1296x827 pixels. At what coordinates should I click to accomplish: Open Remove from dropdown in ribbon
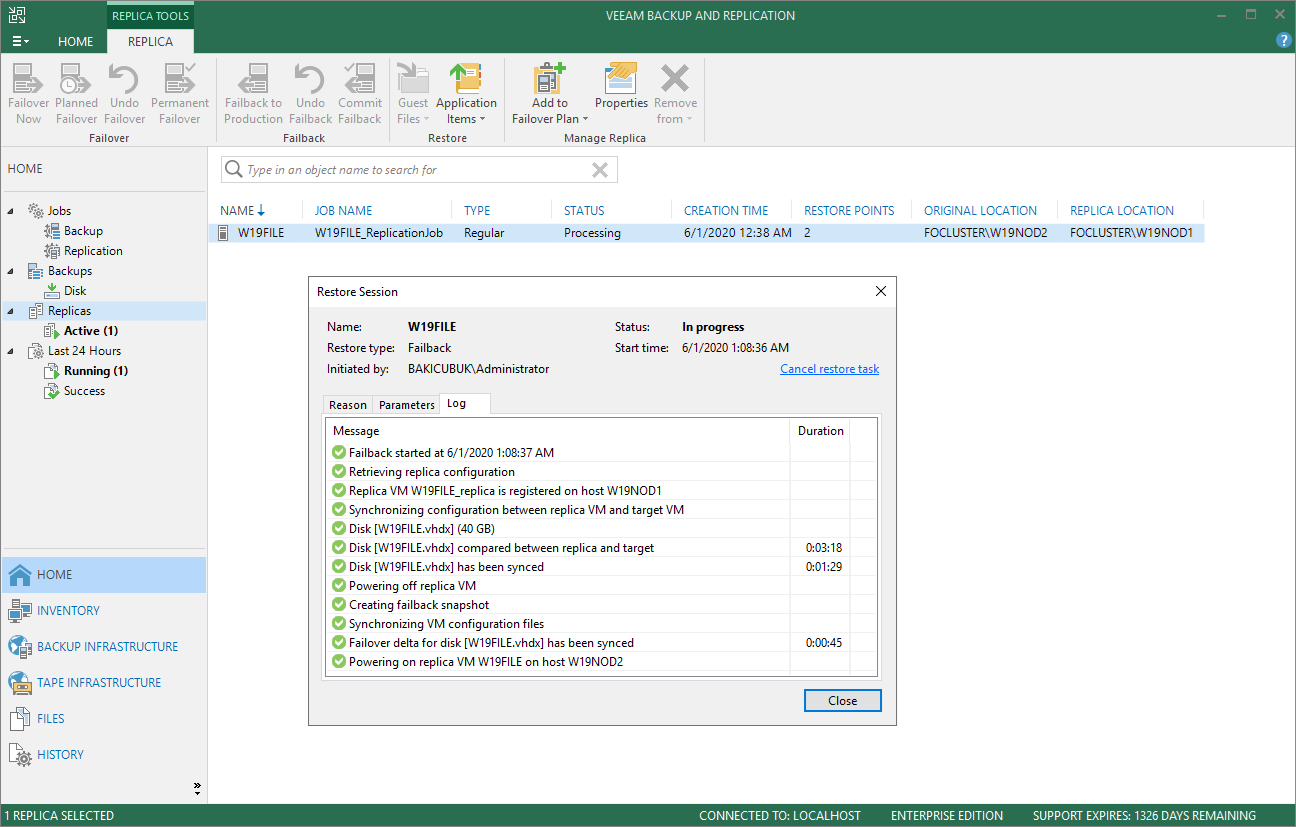676,93
